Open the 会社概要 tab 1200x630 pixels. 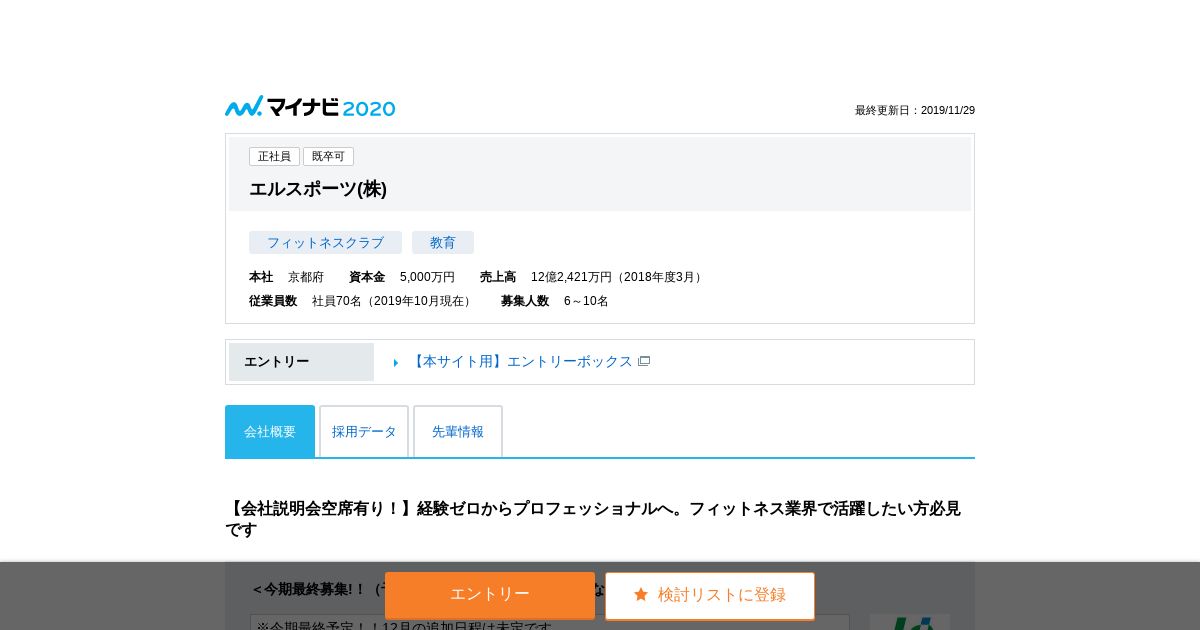click(270, 432)
